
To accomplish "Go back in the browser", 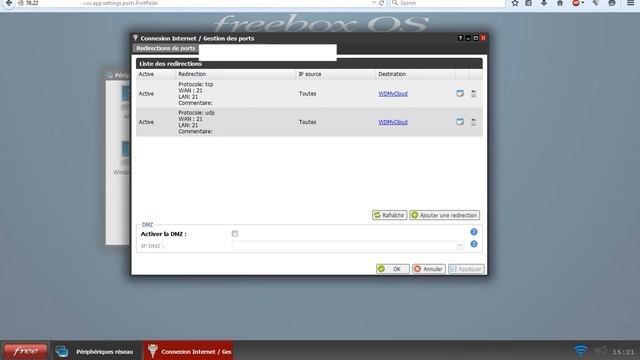I will pos(9,3).
